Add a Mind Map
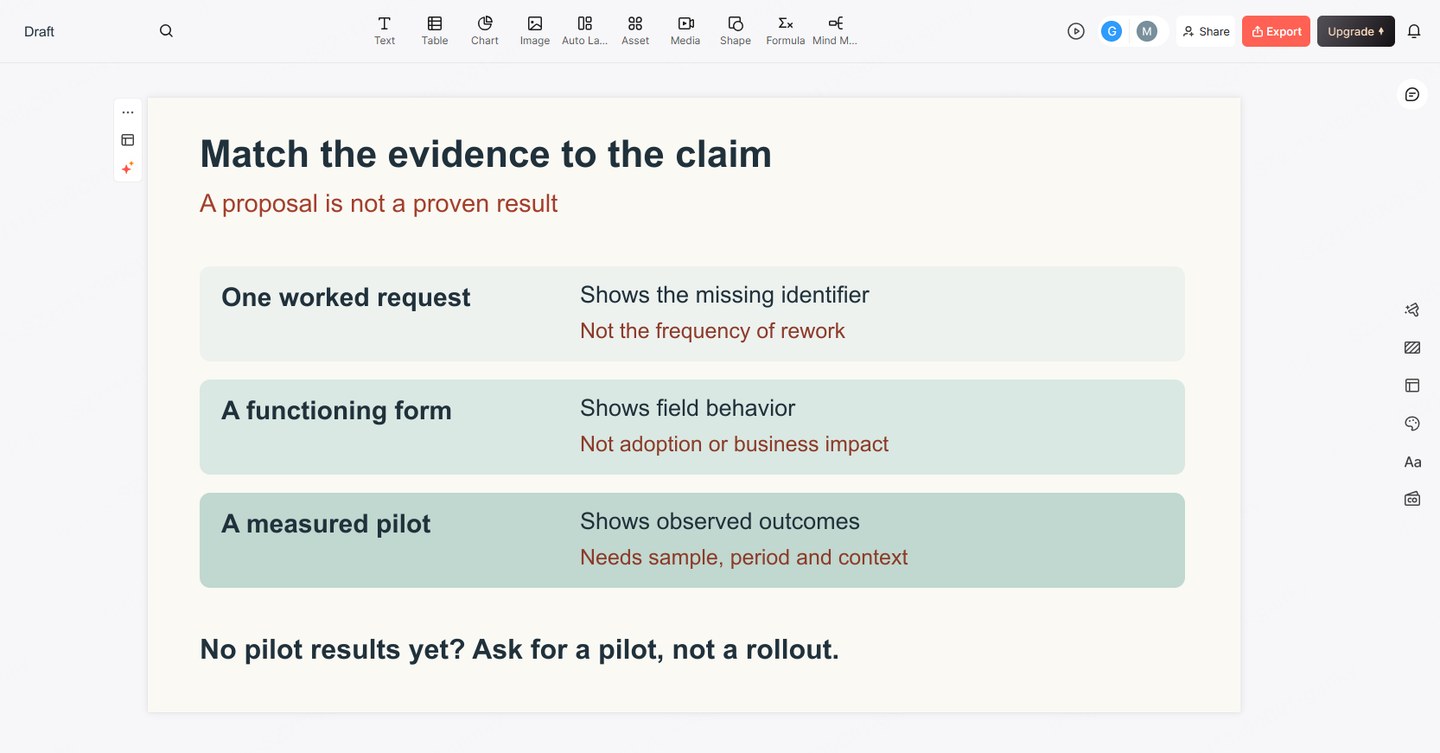This screenshot has height=753, width=1440. [x=835, y=31]
